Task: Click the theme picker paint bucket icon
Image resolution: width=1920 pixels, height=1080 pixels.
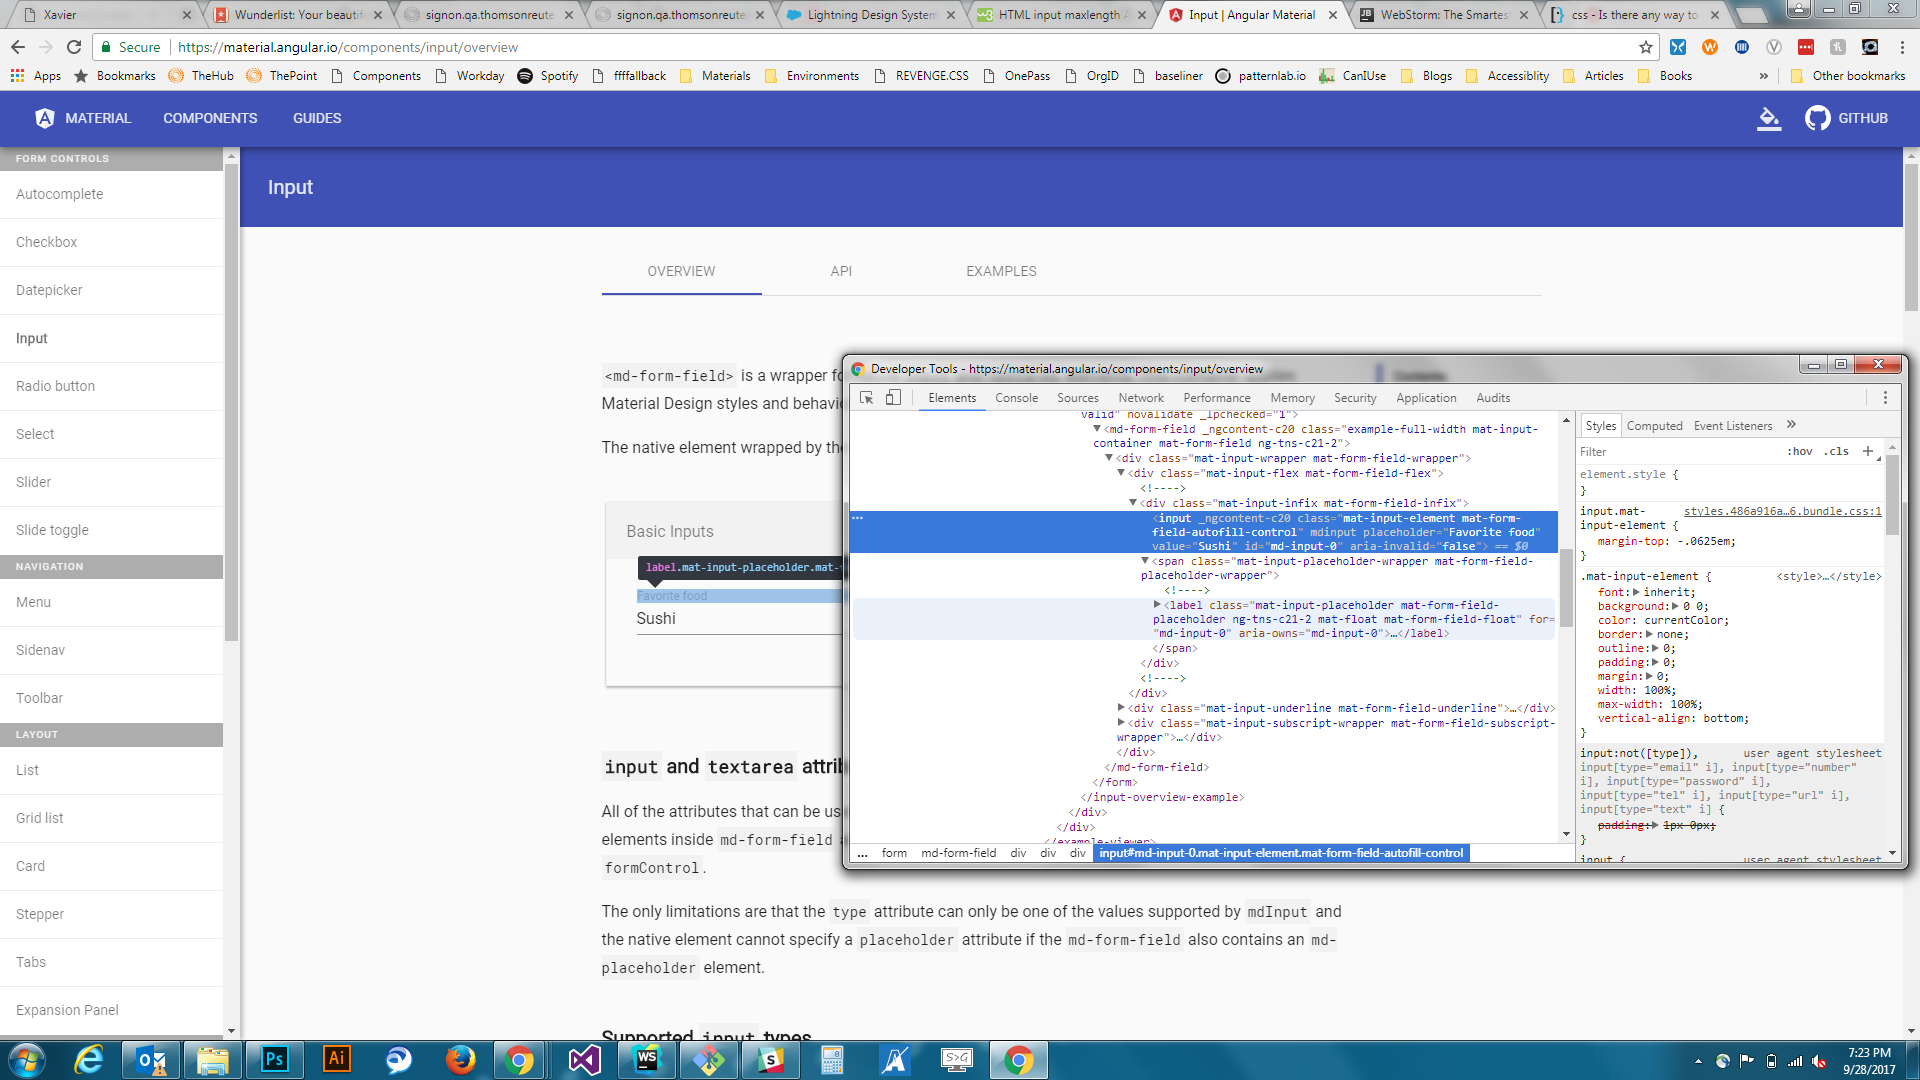Action: [x=1768, y=118]
